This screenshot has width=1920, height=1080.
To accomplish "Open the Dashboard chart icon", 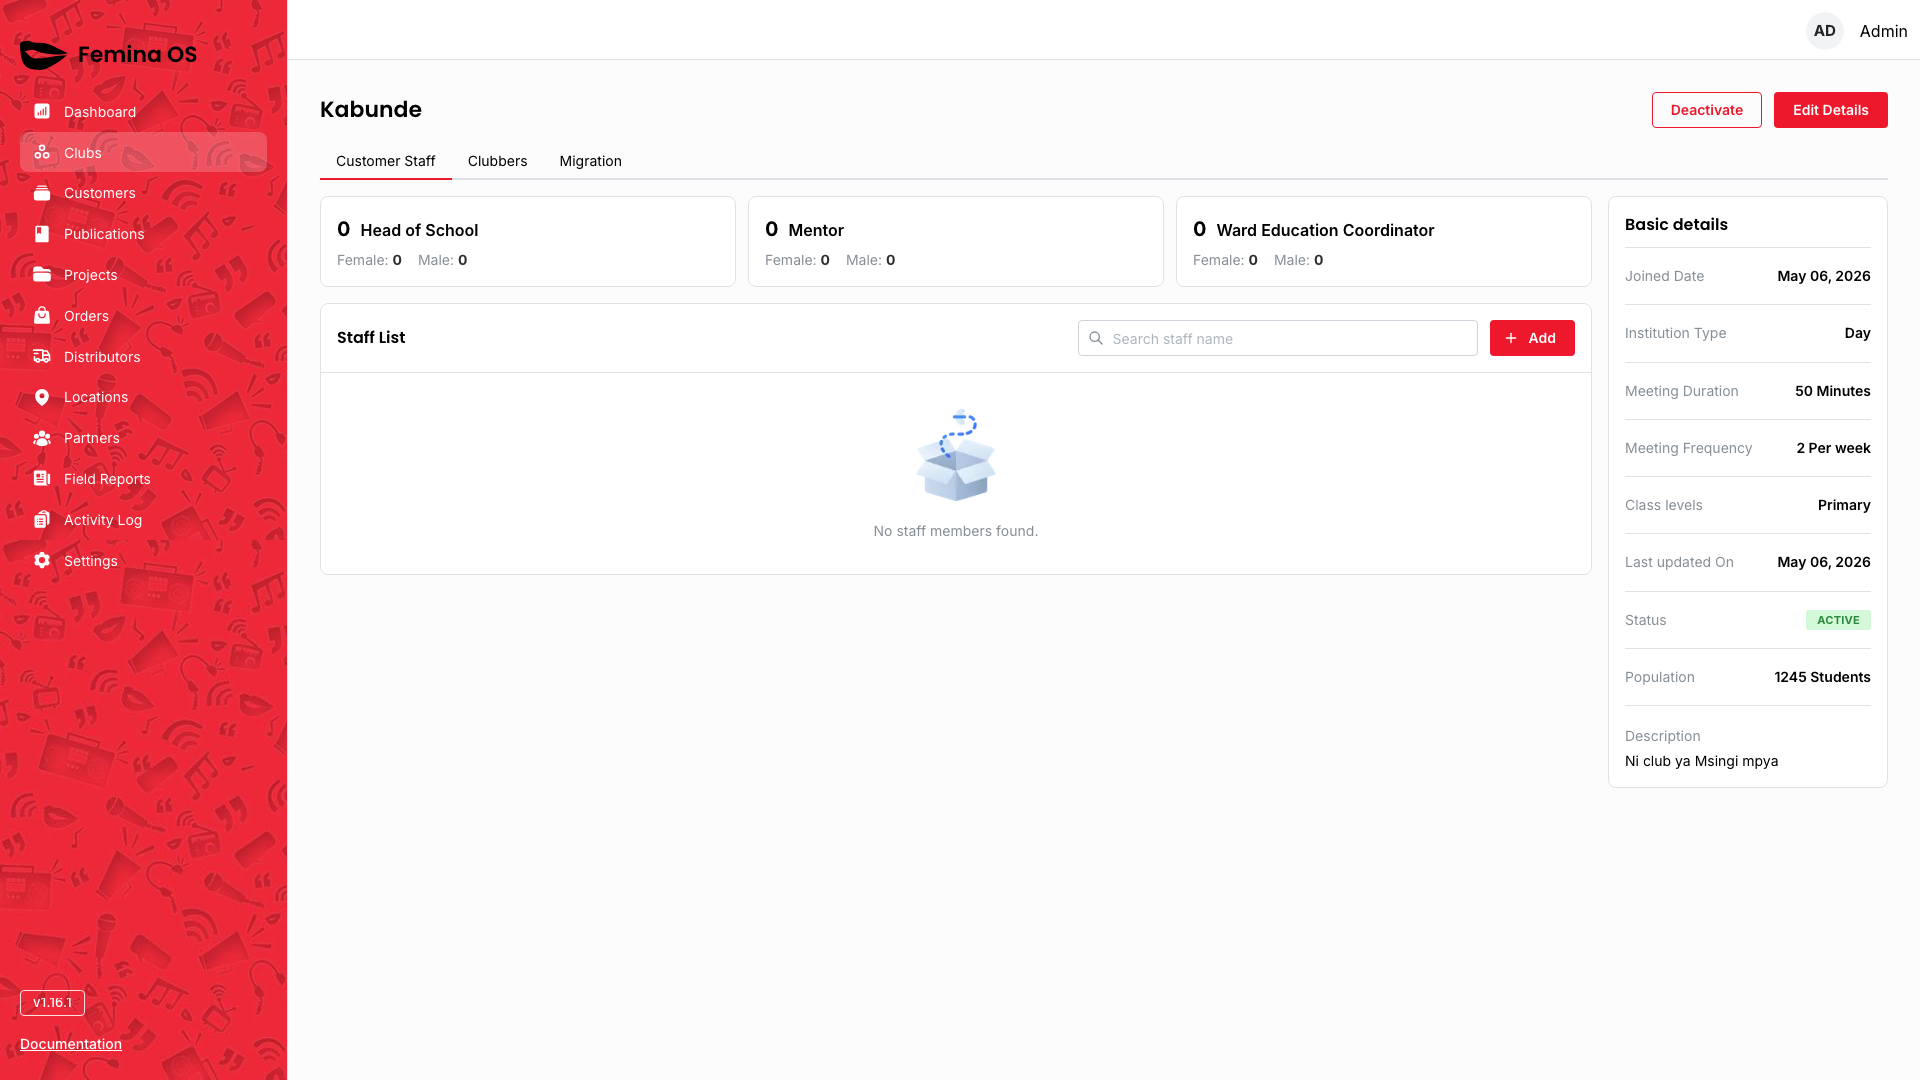I will click(x=42, y=111).
